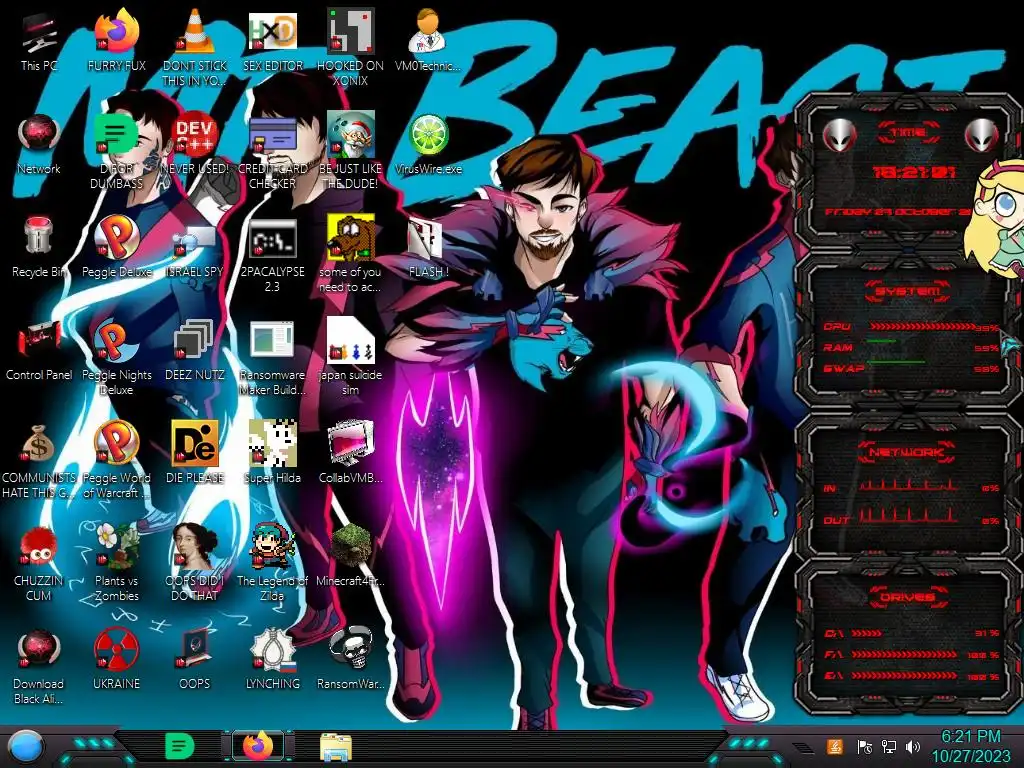Viewport: 1024px width, 768px height.
Task: Launch The Legend of Zilda
Action: coord(272,563)
